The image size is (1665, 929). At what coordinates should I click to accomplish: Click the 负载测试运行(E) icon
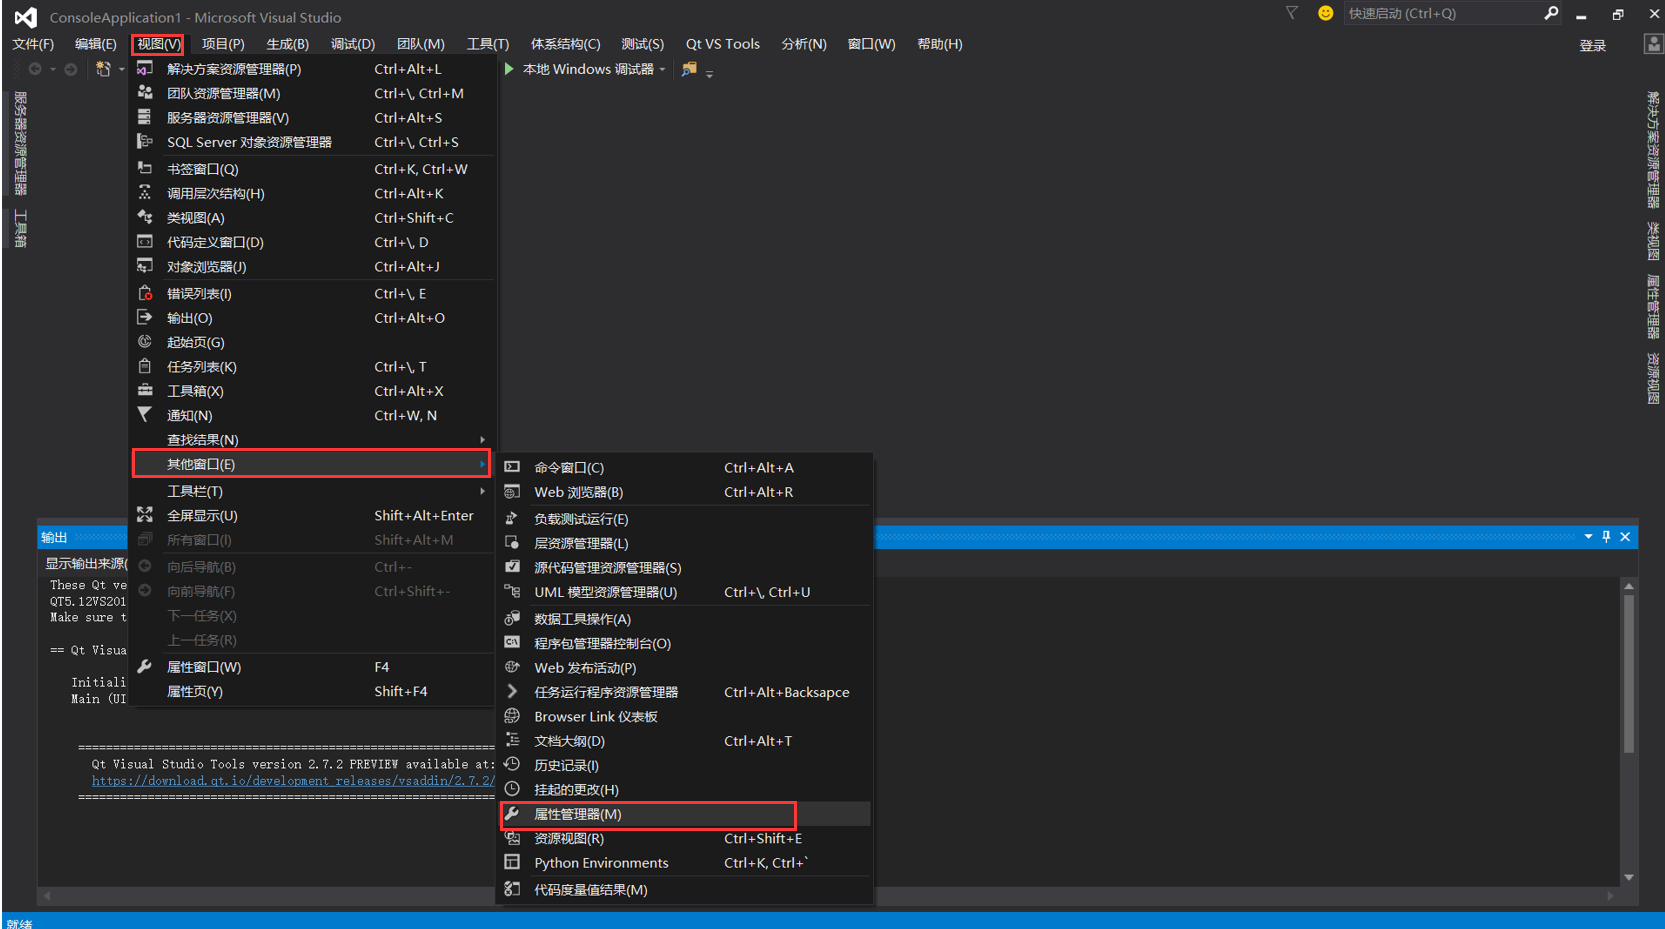[x=512, y=518]
